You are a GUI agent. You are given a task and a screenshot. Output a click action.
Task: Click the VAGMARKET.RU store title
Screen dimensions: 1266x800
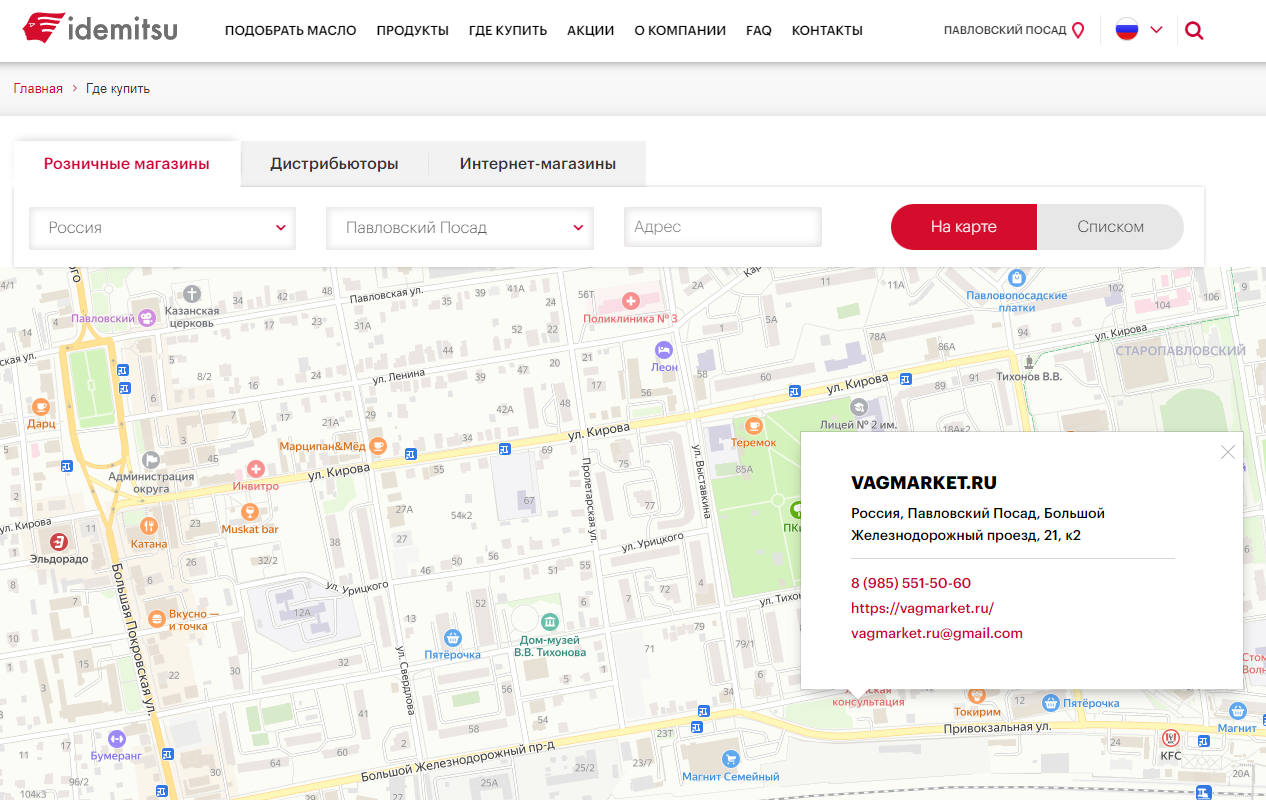pos(924,483)
